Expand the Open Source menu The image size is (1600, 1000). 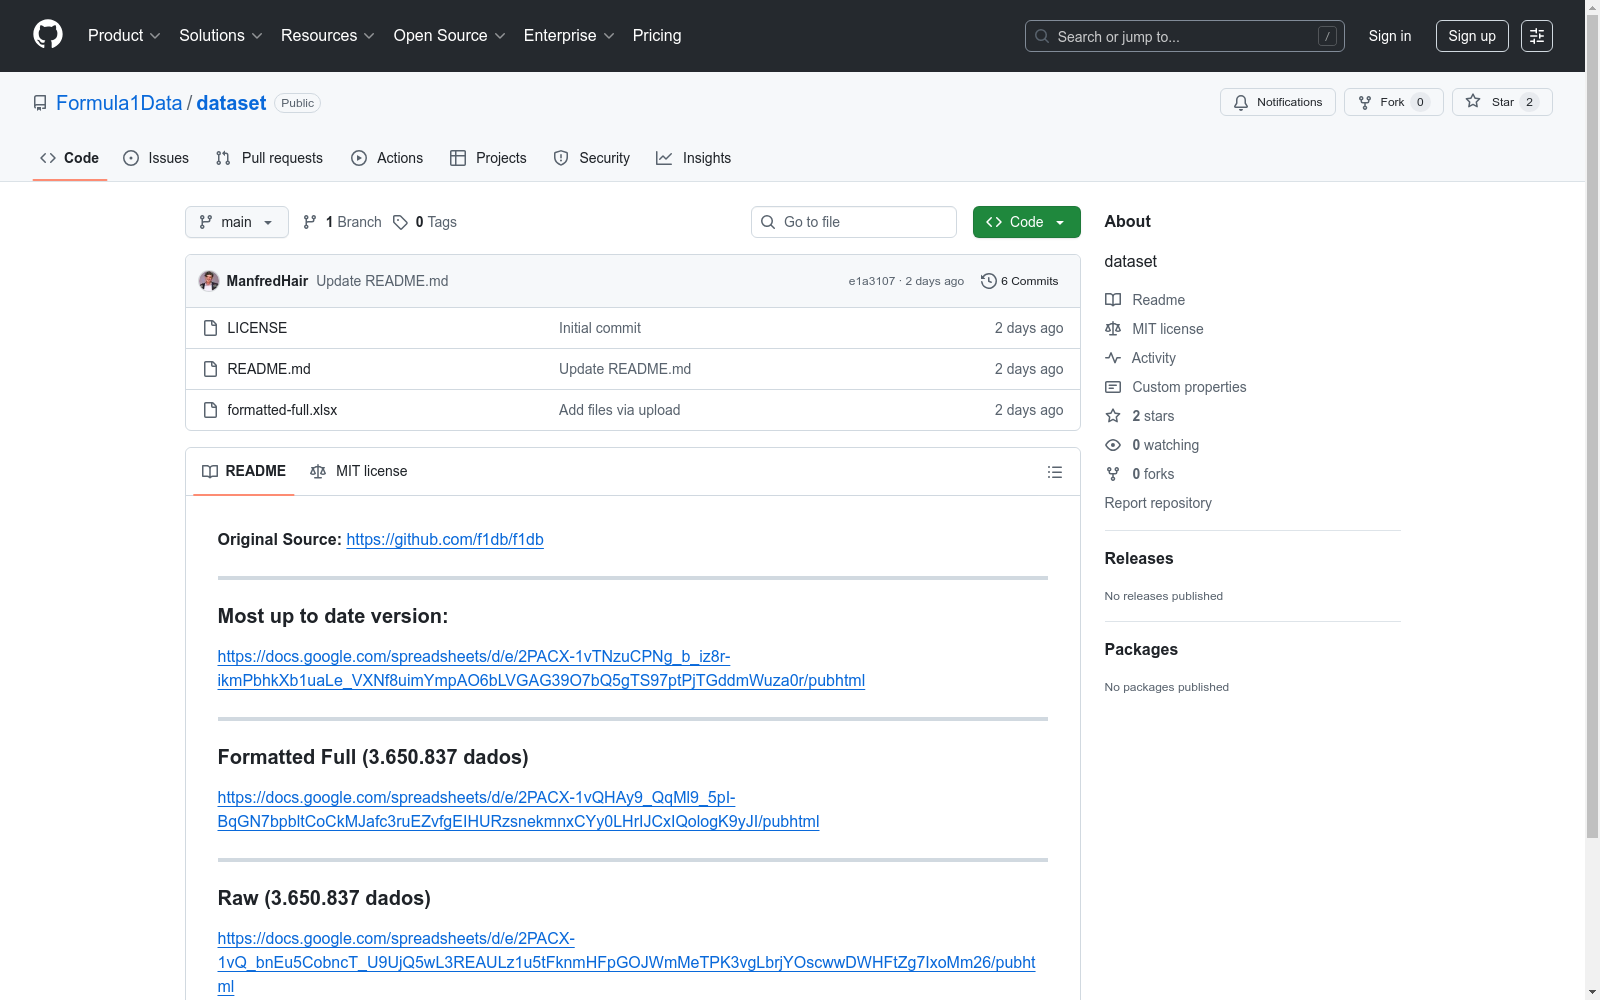coord(450,35)
